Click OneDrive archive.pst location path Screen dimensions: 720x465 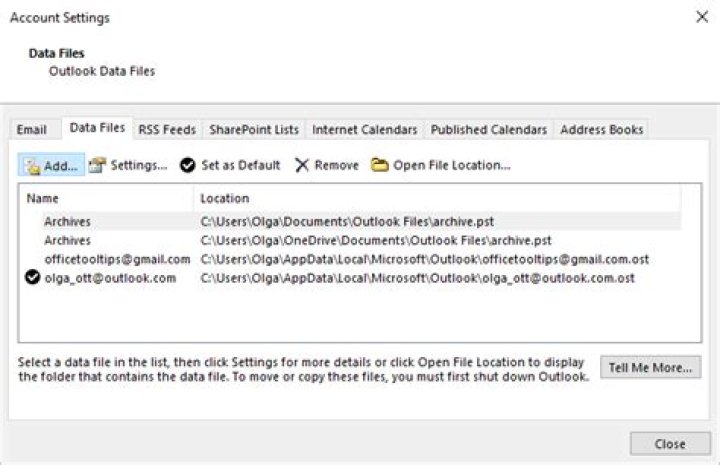pyautogui.click(x=376, y=240)
